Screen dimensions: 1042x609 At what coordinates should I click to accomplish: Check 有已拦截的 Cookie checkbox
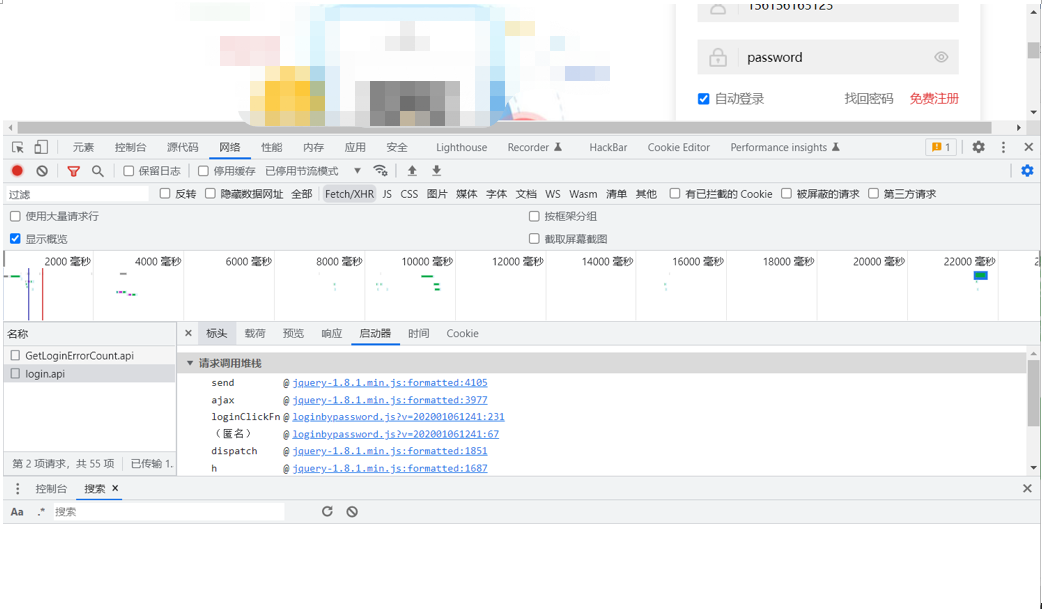675,193
